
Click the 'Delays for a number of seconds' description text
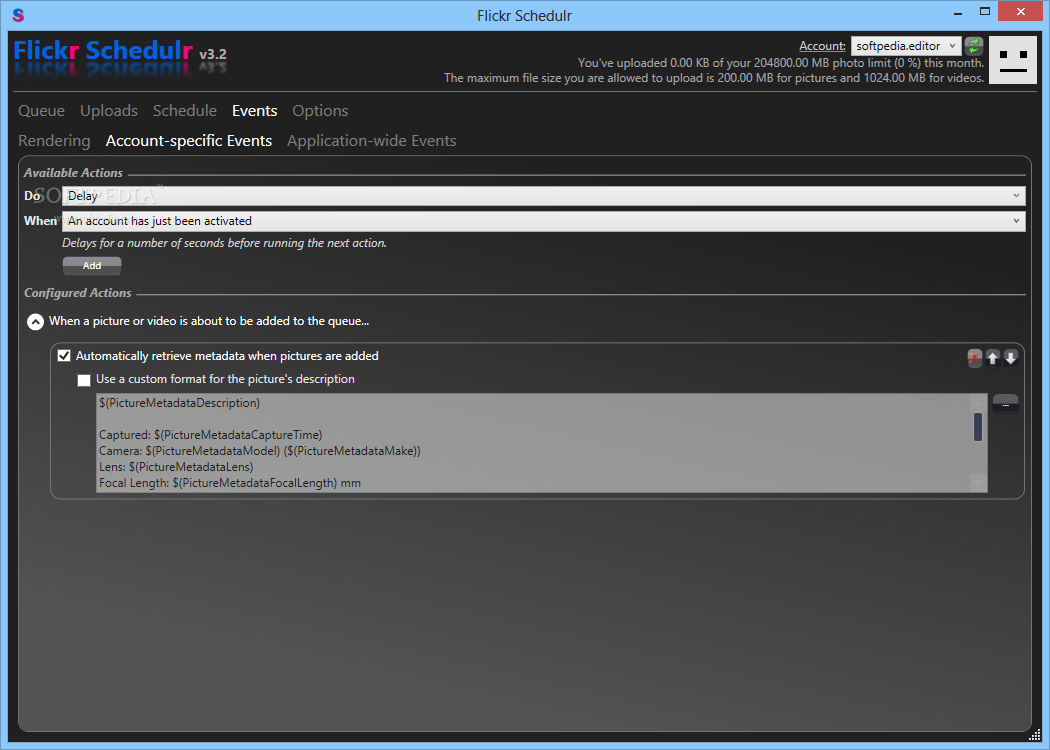click(x=224, y=243)
